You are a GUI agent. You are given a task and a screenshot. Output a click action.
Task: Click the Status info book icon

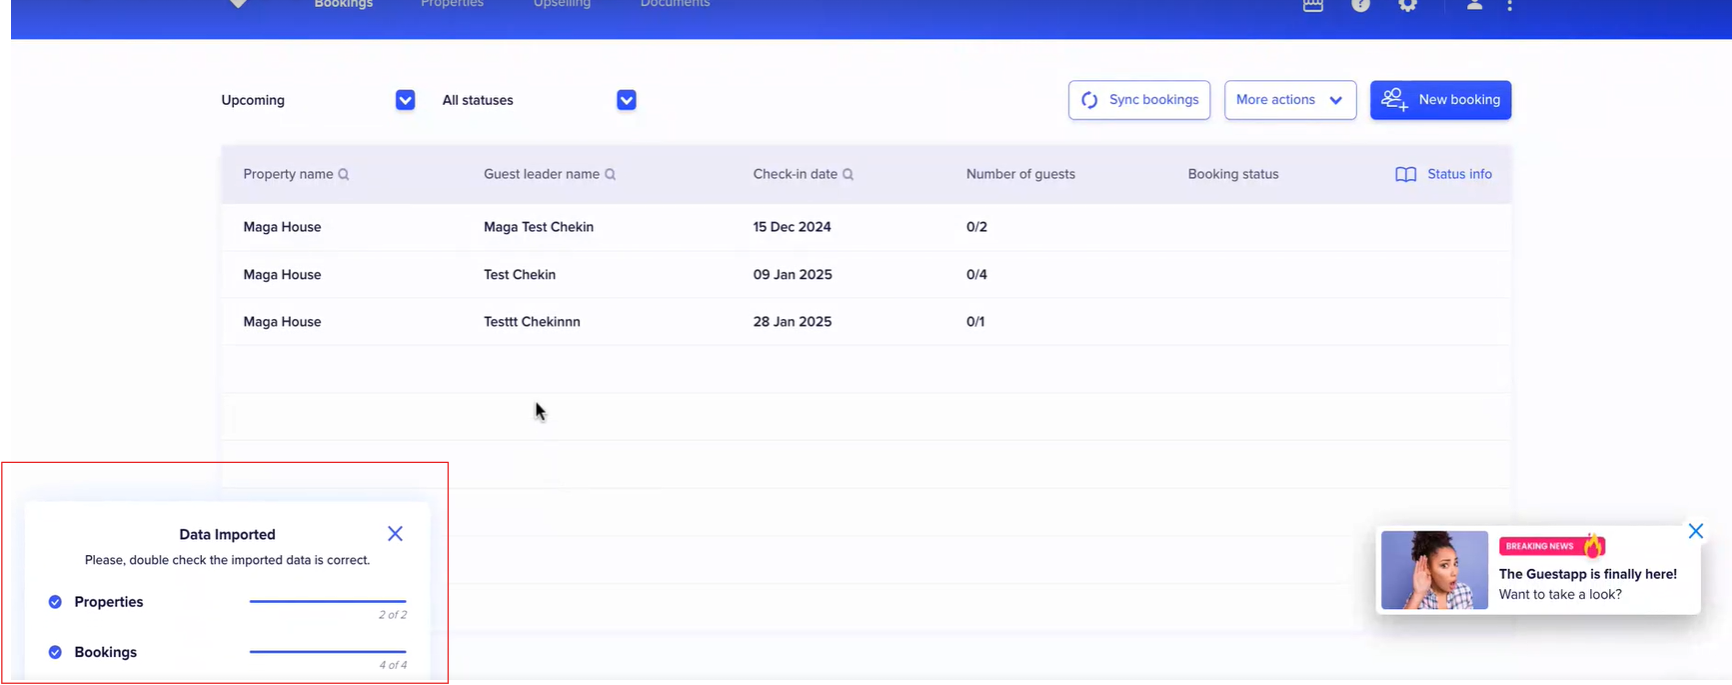tap(1405, 174)
